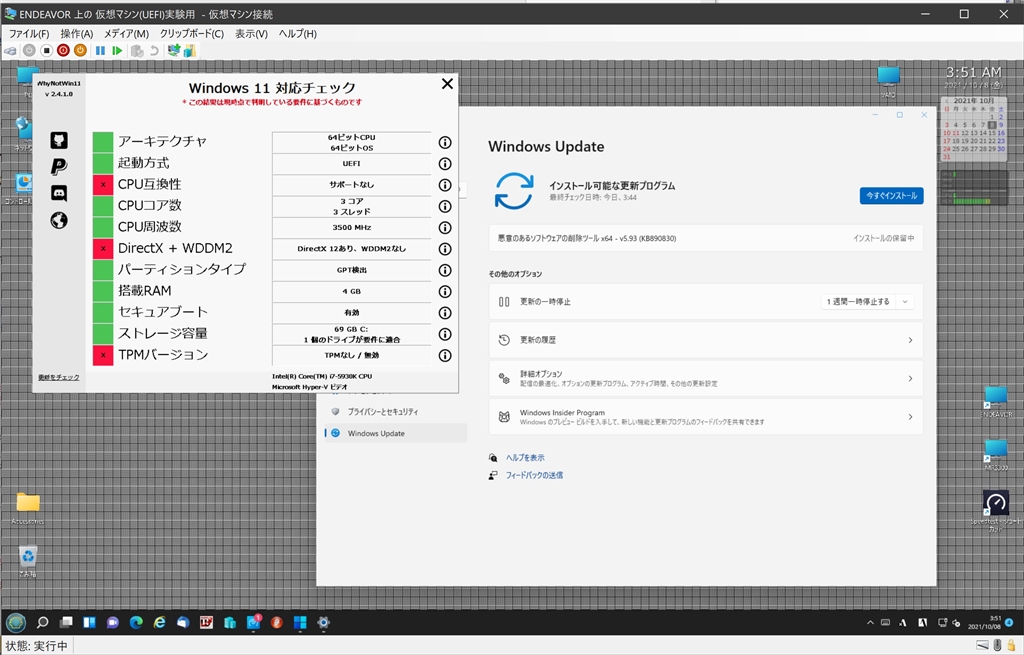
Task: Open Settings gear in guest taskbar
Action: [x=323, y=622]
